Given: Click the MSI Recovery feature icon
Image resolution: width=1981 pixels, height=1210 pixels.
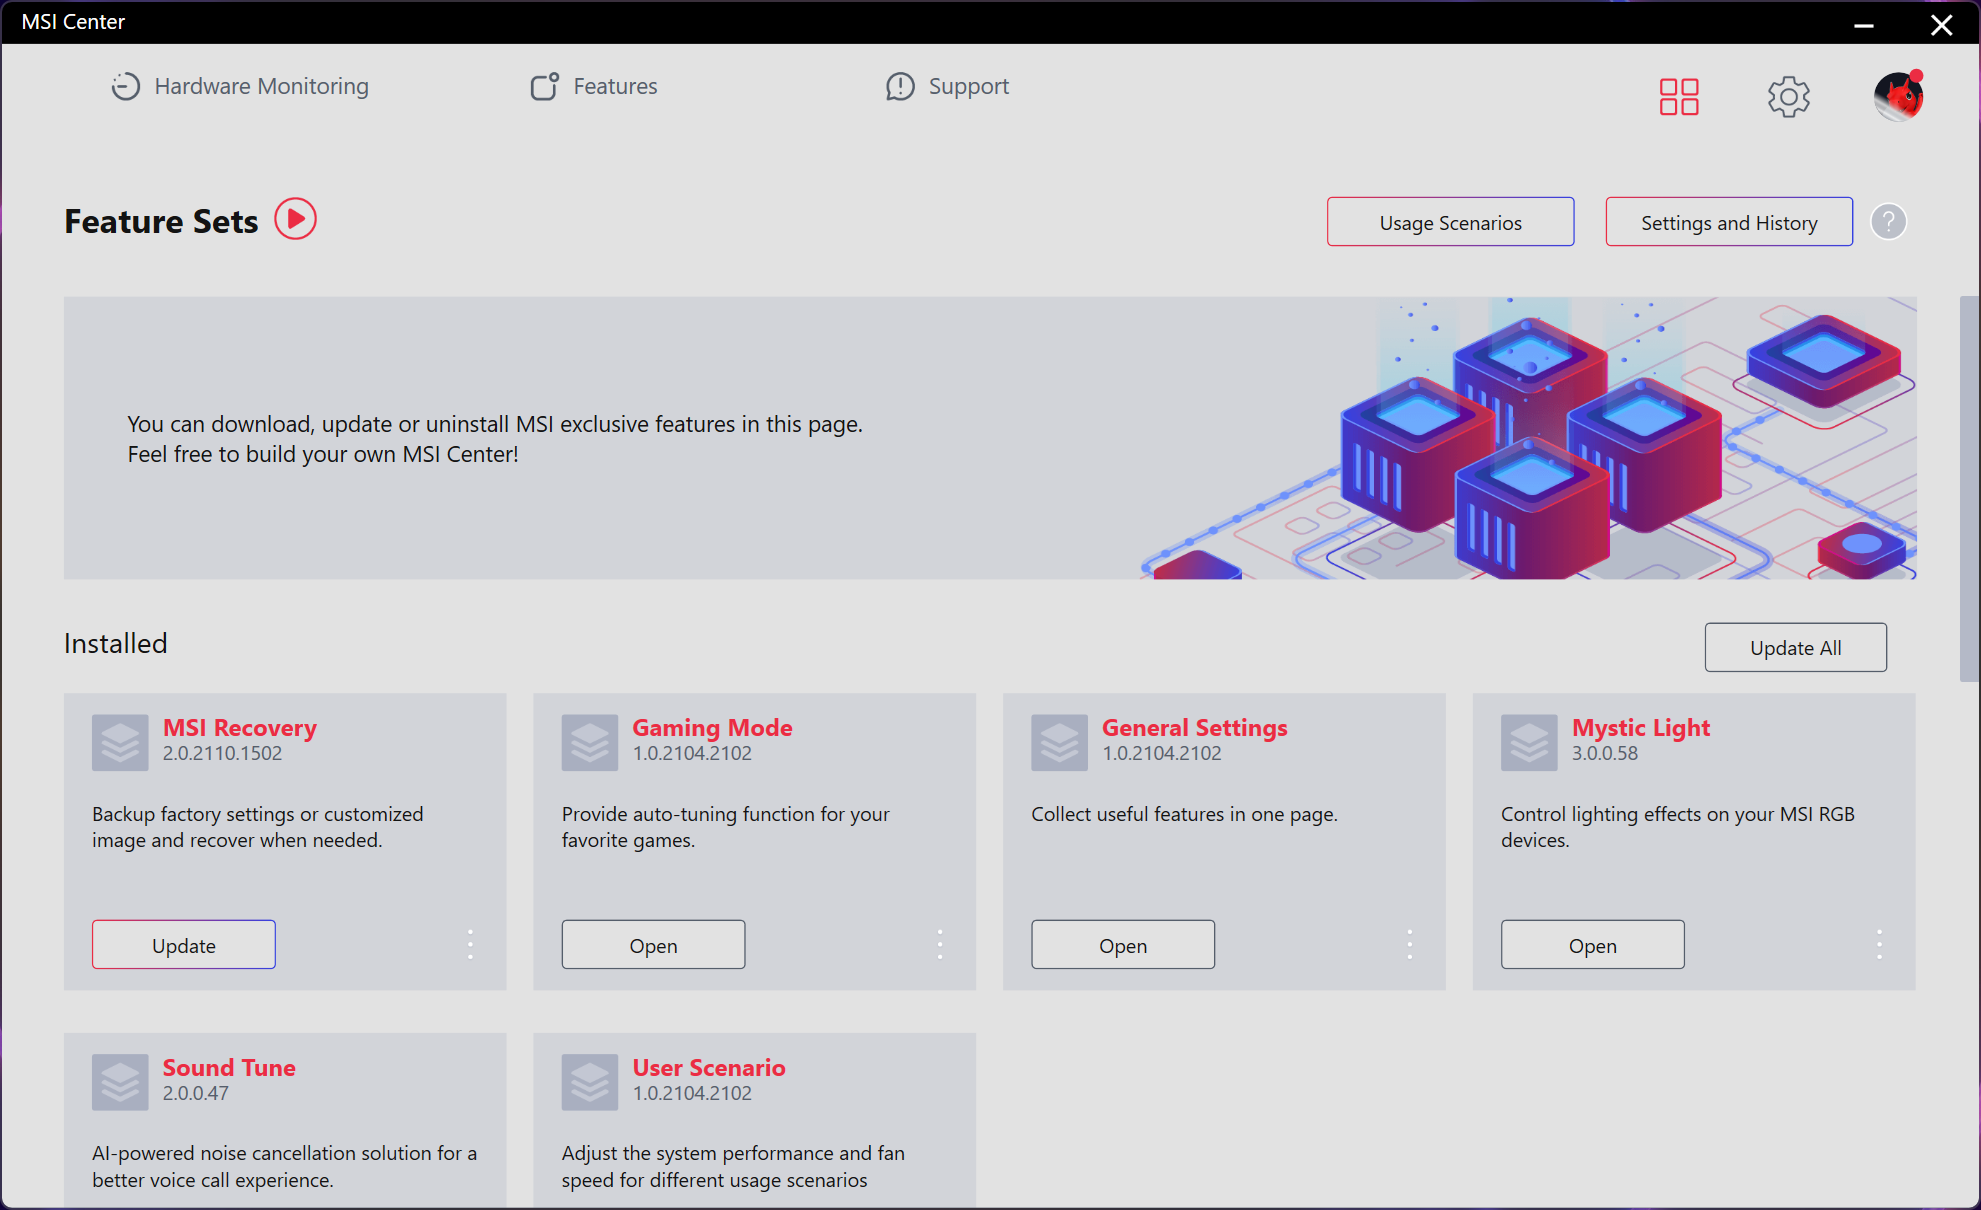Looking at the screenshot, I should [x=120, y=742].
